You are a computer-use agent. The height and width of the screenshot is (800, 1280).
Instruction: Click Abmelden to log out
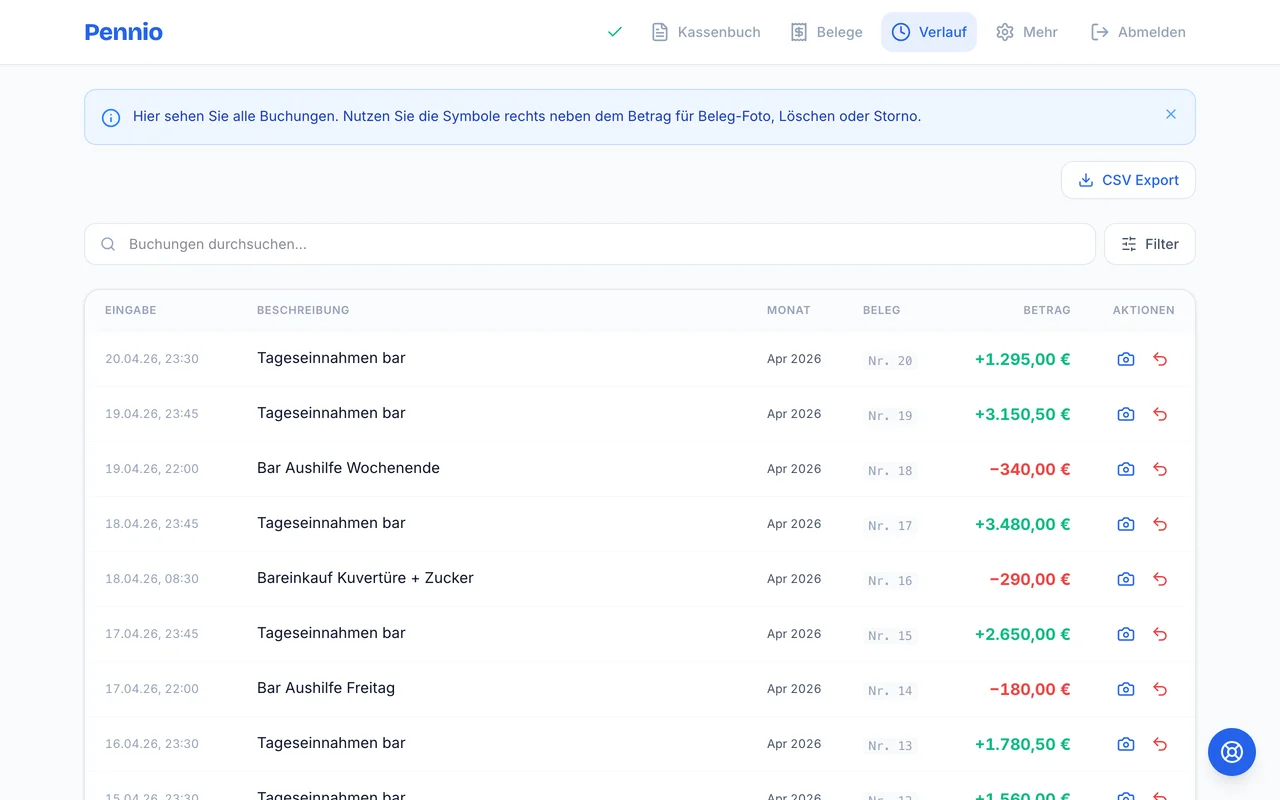point(1138,32)
